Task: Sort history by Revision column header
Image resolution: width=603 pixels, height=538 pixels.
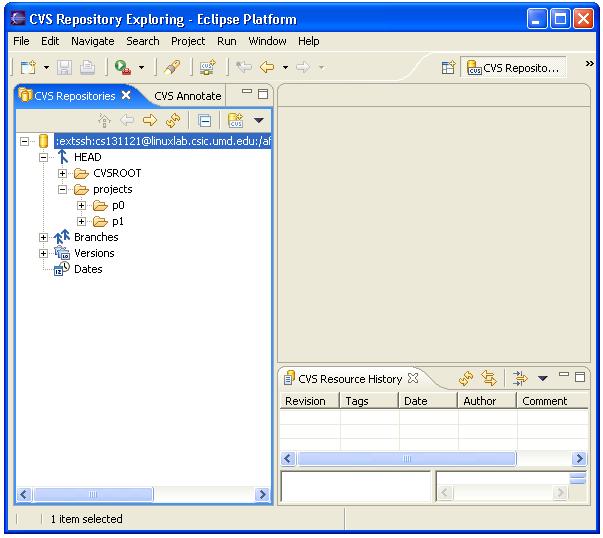Action: [x=310, y=401]
